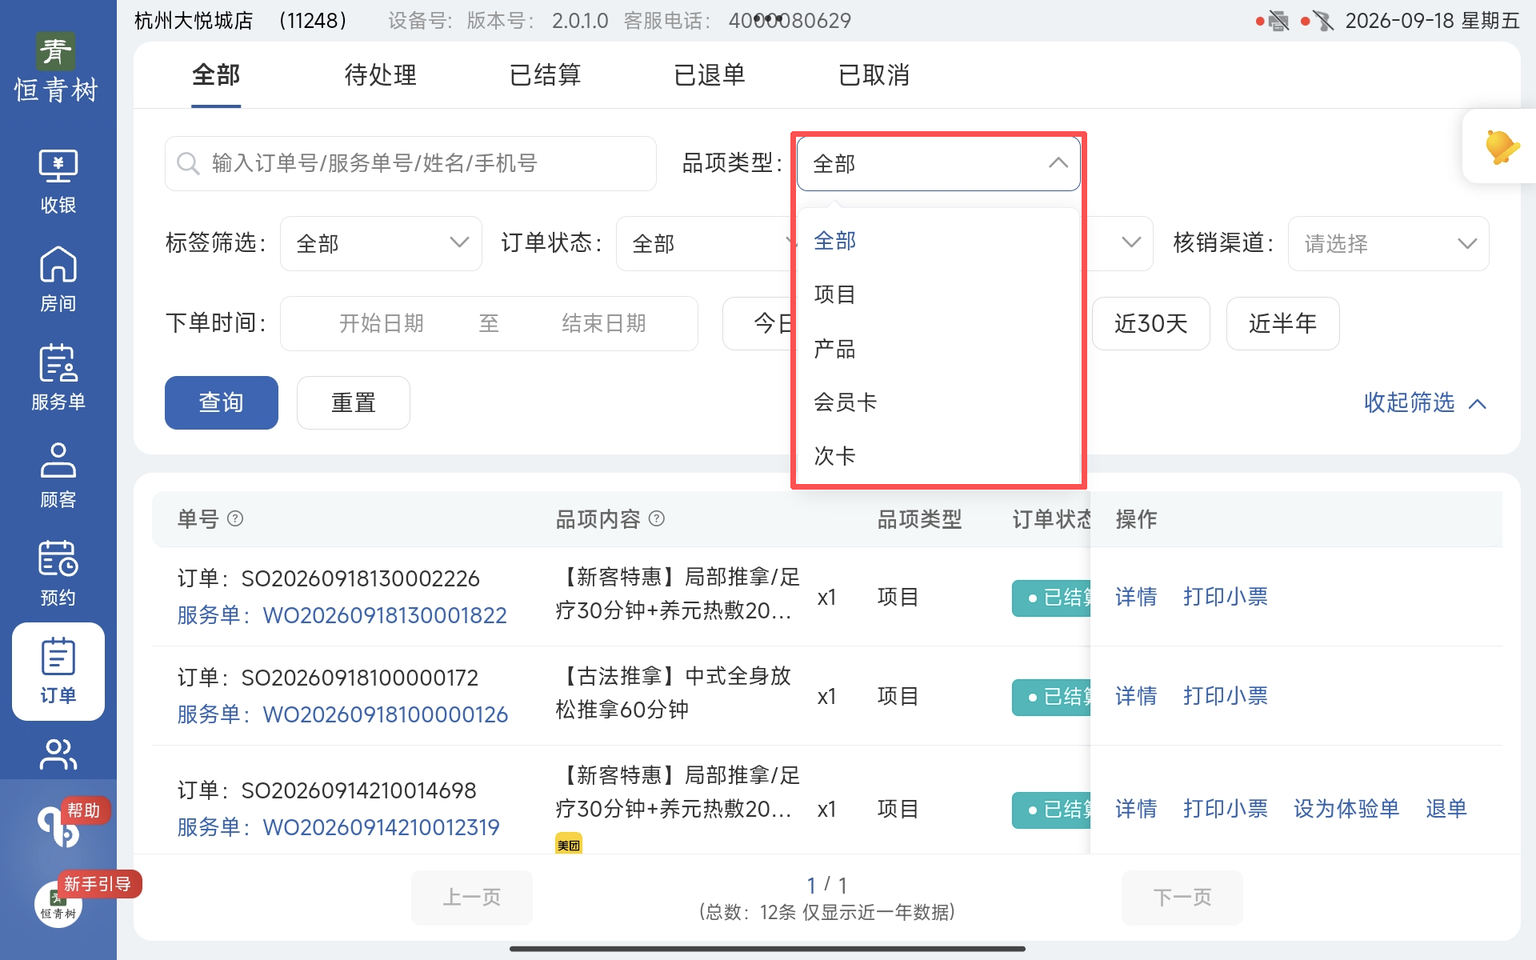Open the 预约 appointments section

(x=58, y=574)
